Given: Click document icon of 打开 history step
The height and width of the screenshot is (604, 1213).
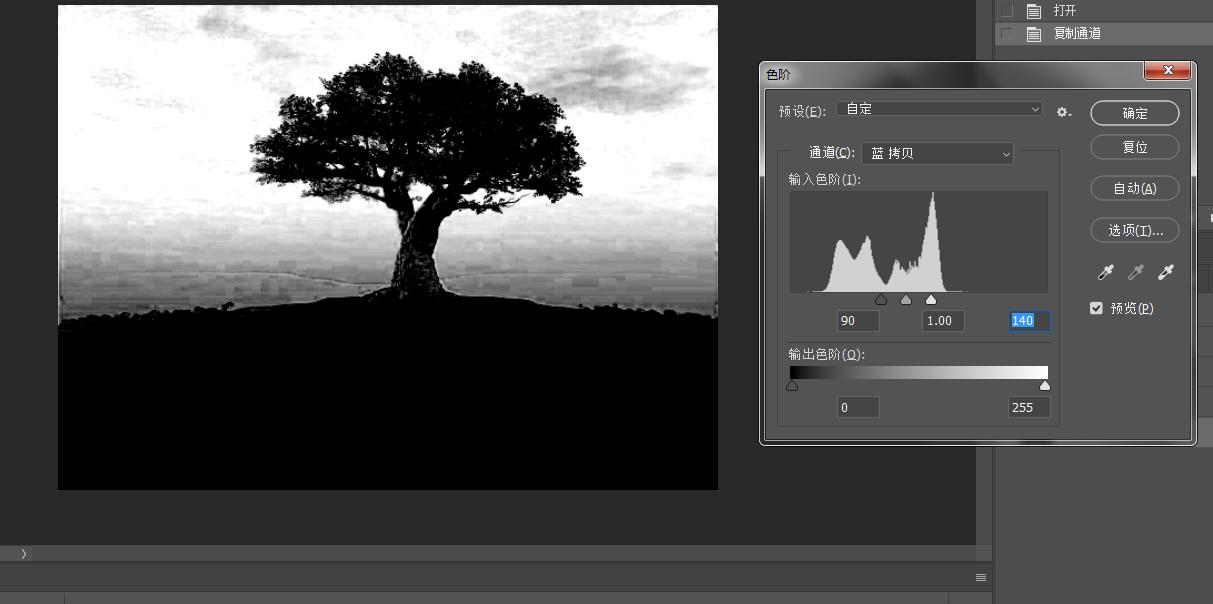Looking at the screenshot, I should coord(1034,11).
